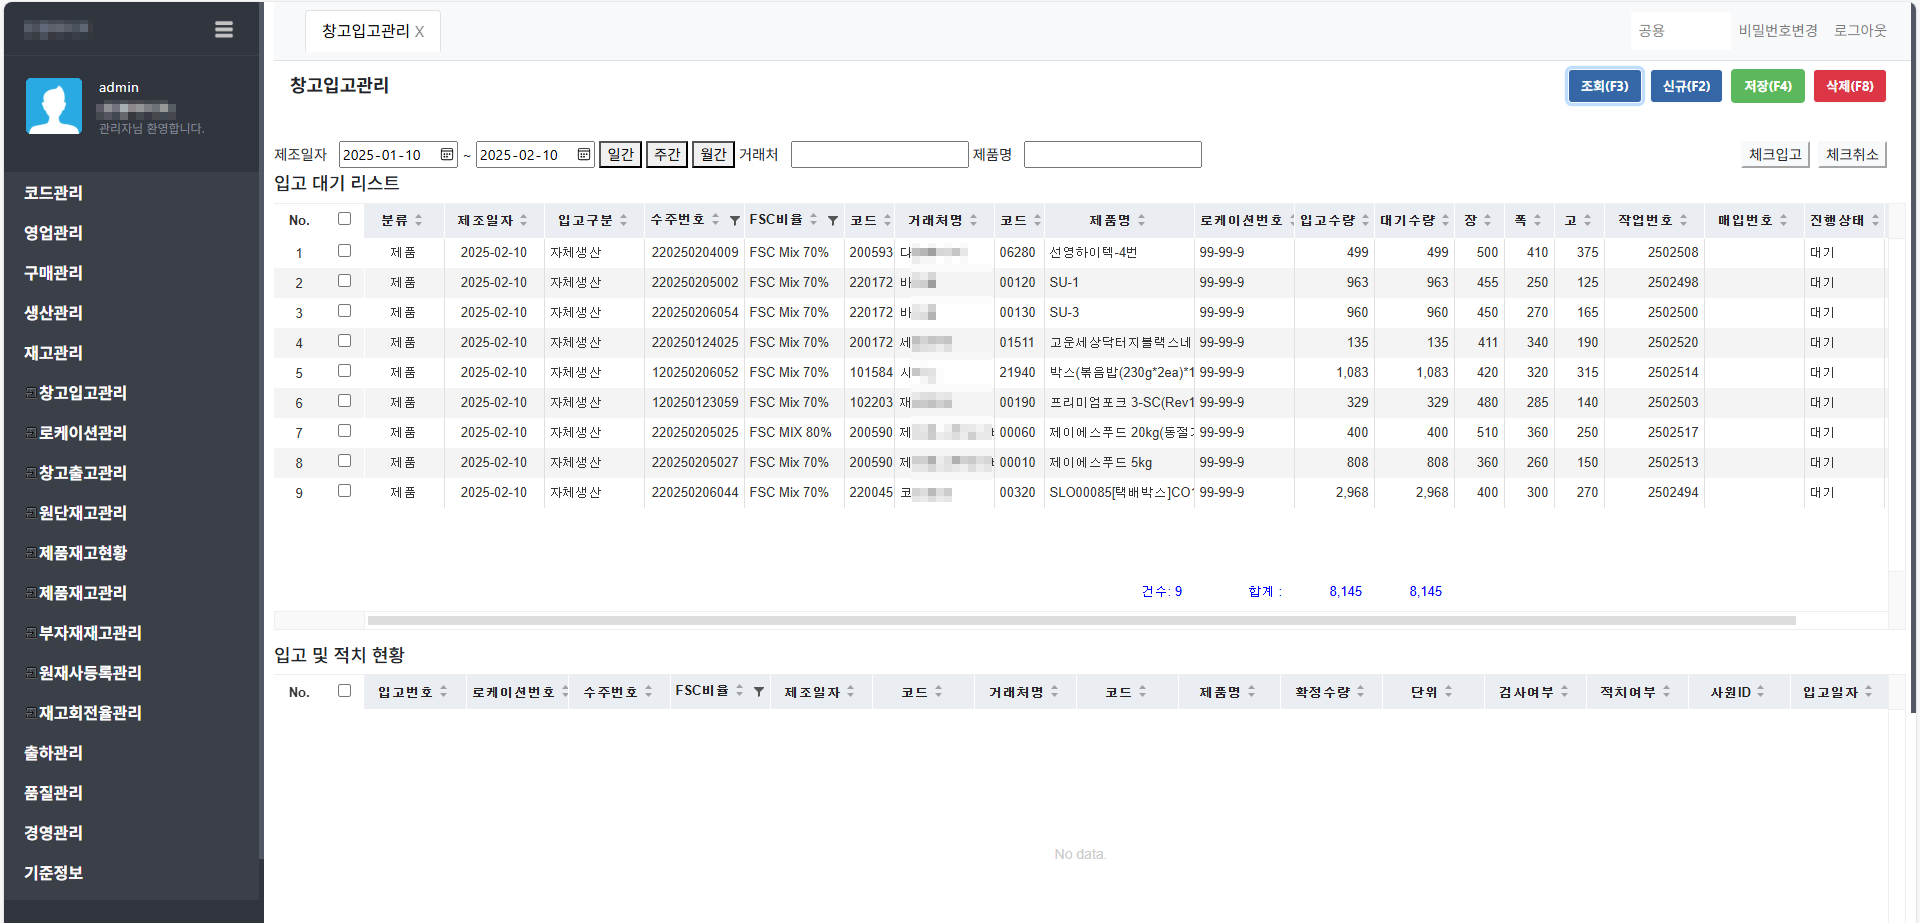Click the 신규(F2) new button
This screenshot has height=923, width=1920.
1686,86
